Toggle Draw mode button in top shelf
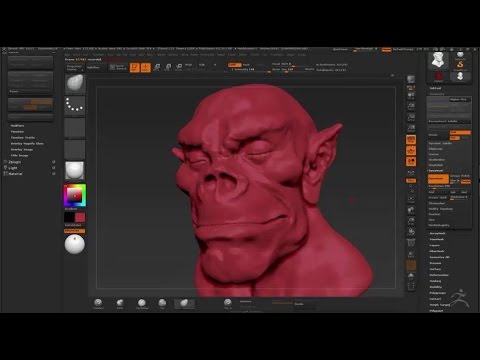 click(146, 68)
